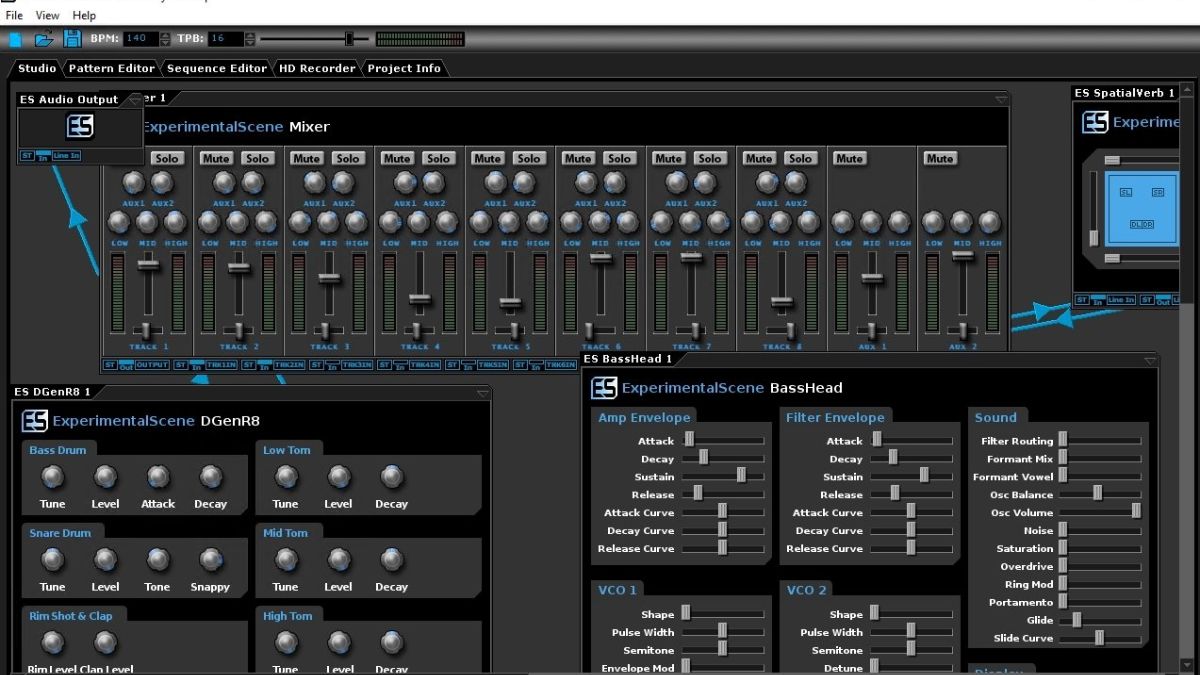Select the TRK2IN connector on the mixer
Viewport: 1200px width, 675px height.
289,365
